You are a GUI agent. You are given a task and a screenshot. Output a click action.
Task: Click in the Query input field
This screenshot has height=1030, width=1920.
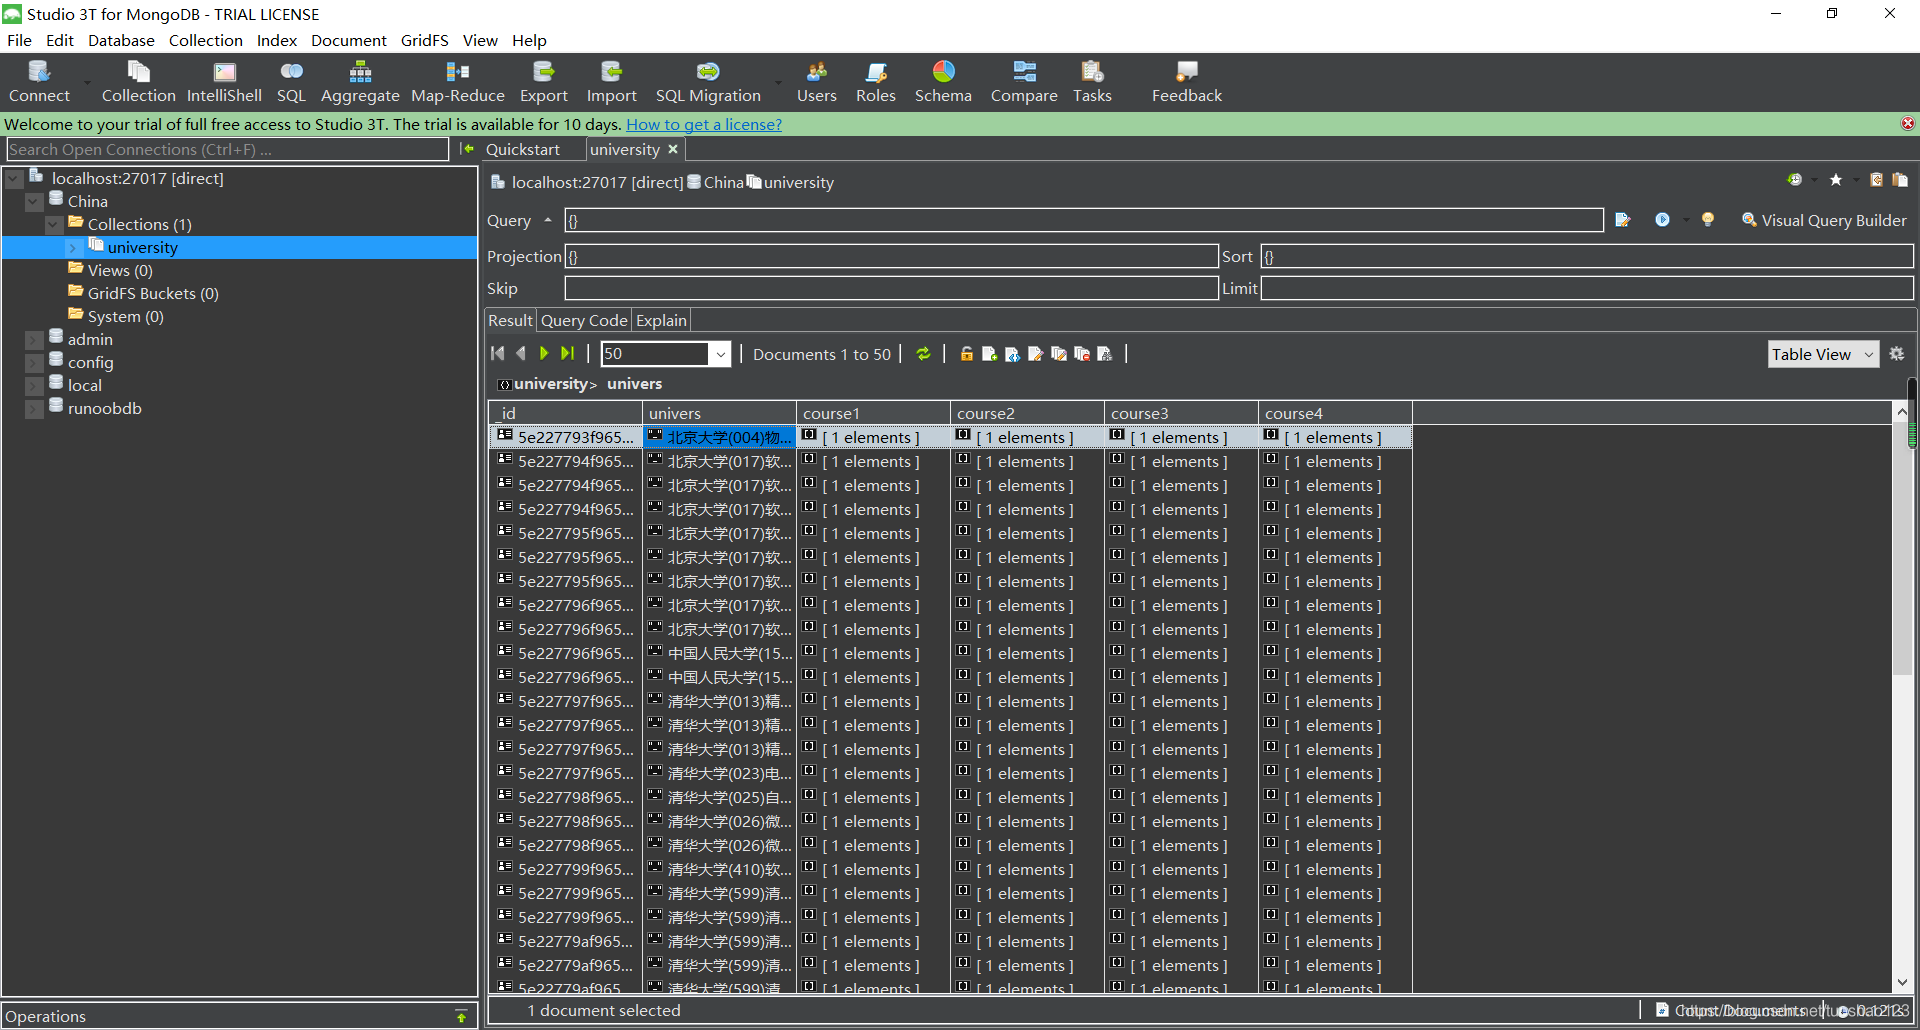click(x=1084, y=220)
